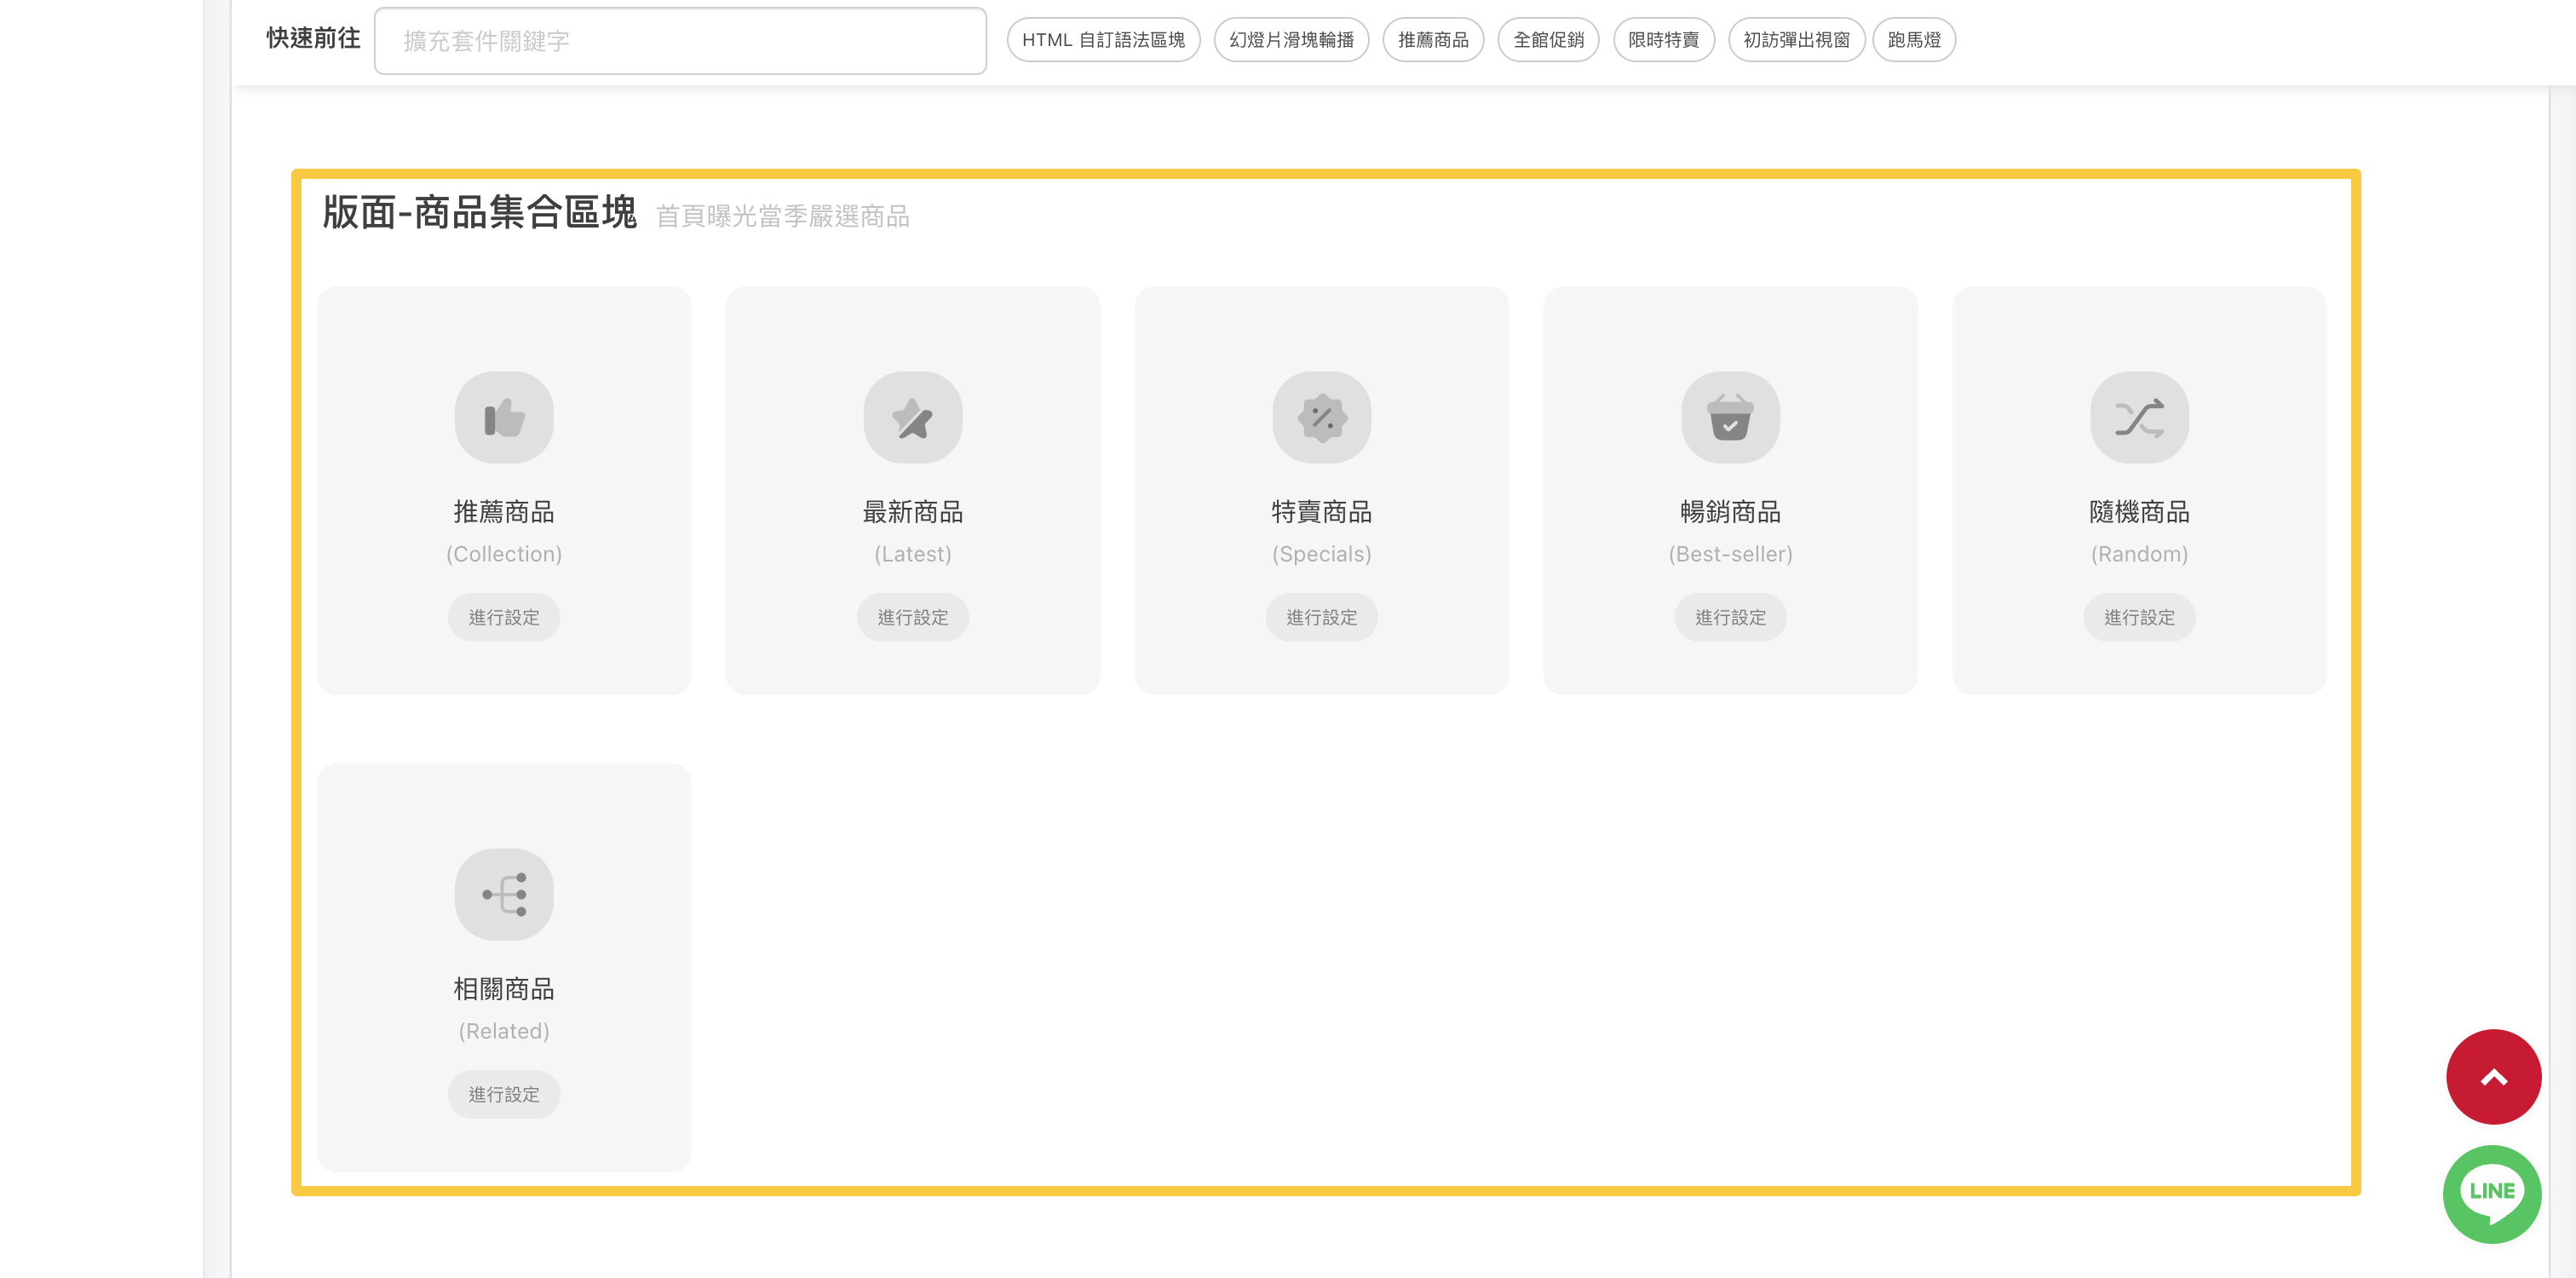Click the 快速前往 label
2576x1278 pixels.
[313, 38]
